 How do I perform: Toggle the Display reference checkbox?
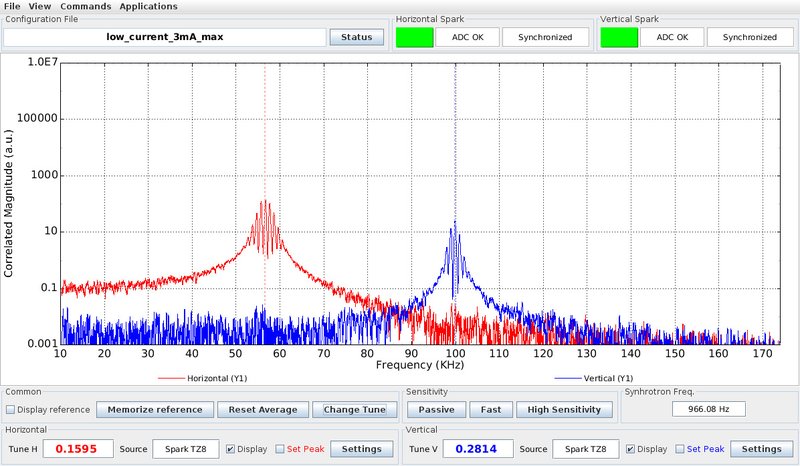tap(10, 409)
